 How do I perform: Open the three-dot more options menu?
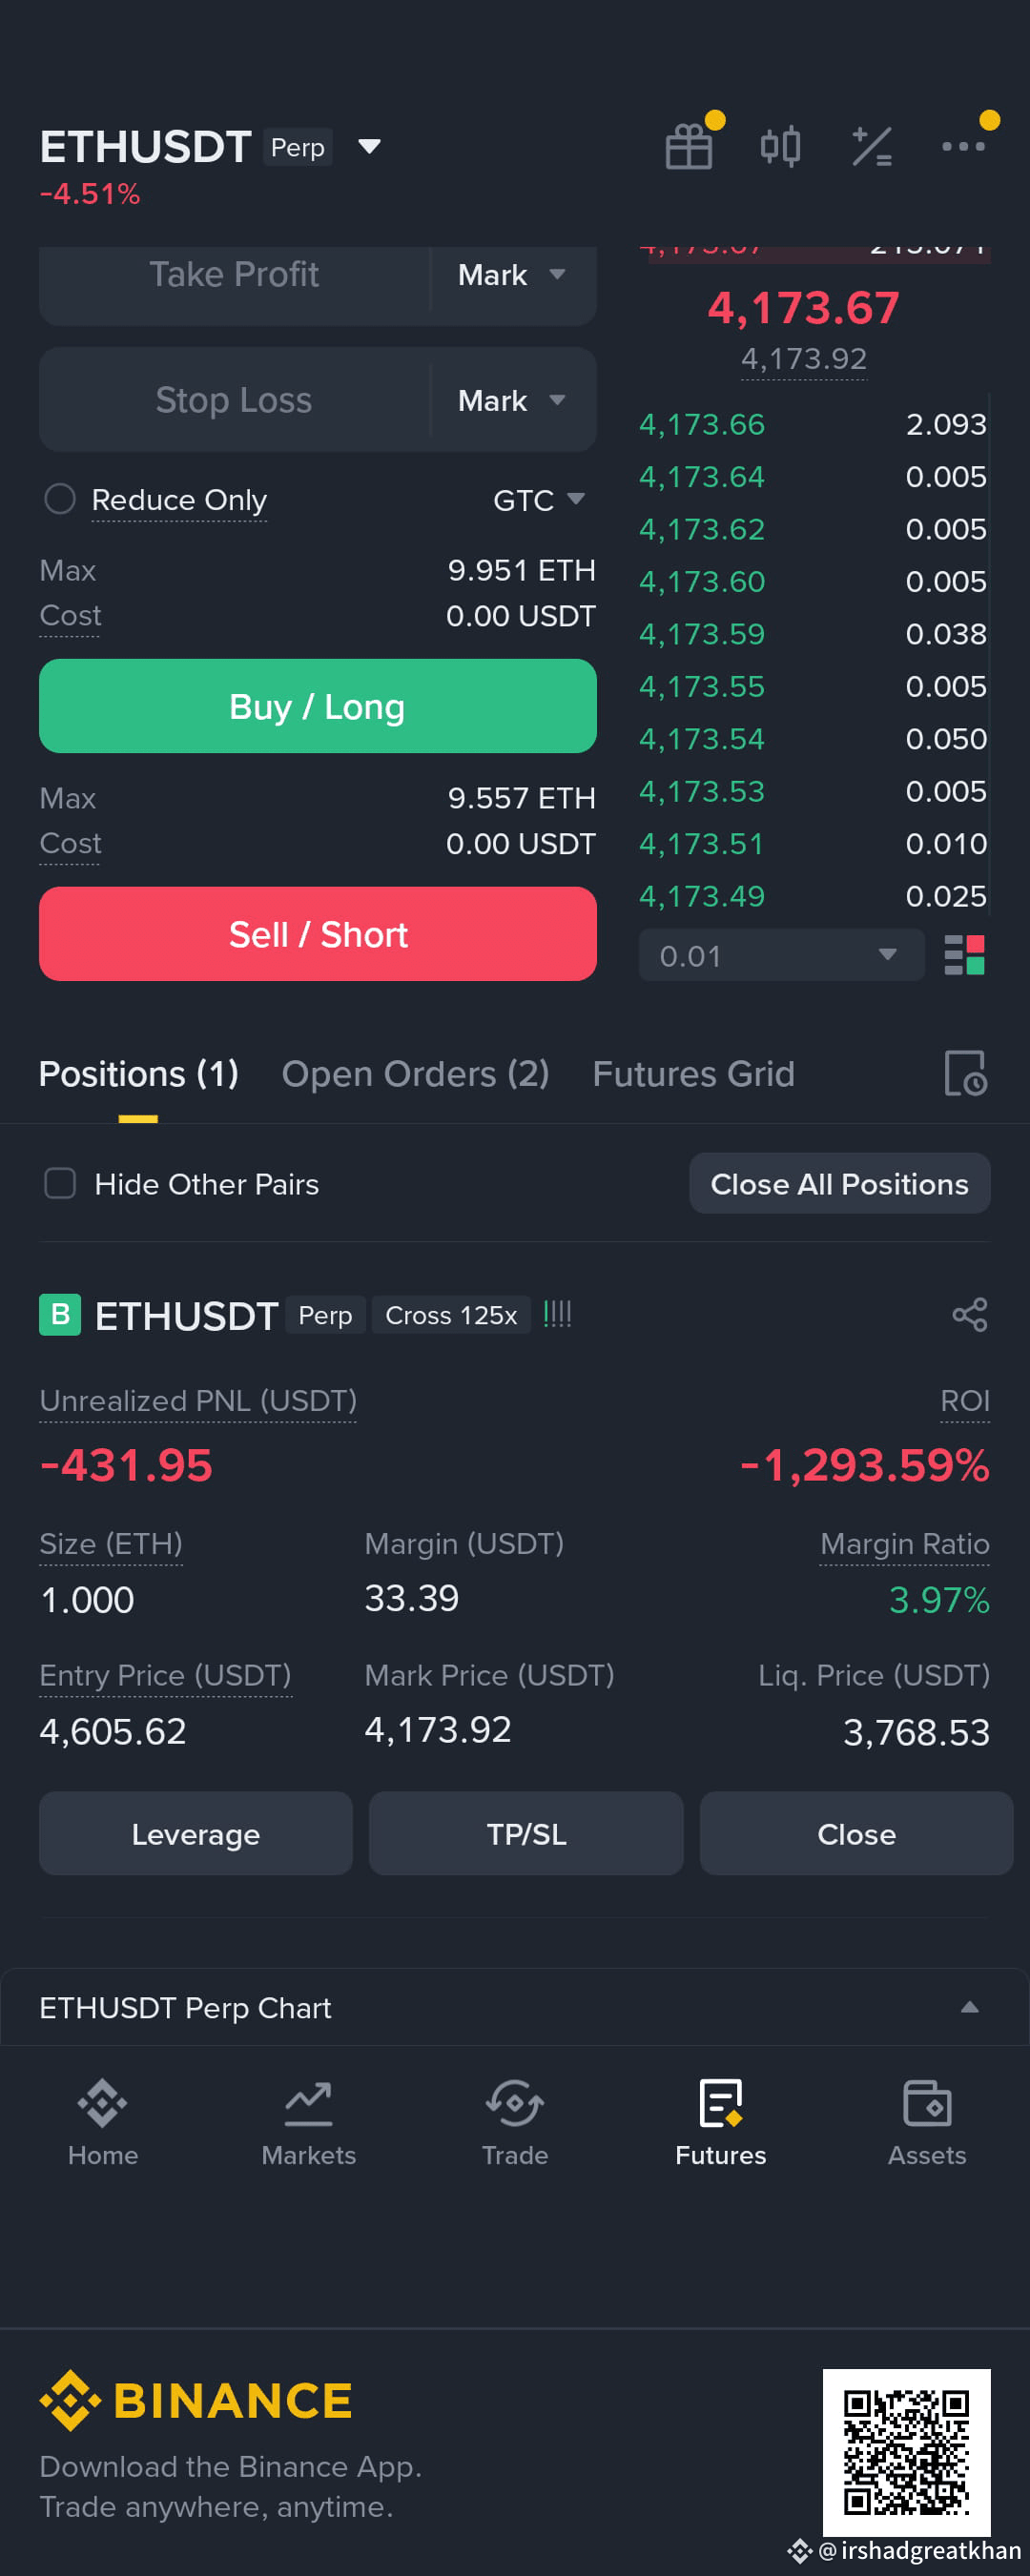963,147
